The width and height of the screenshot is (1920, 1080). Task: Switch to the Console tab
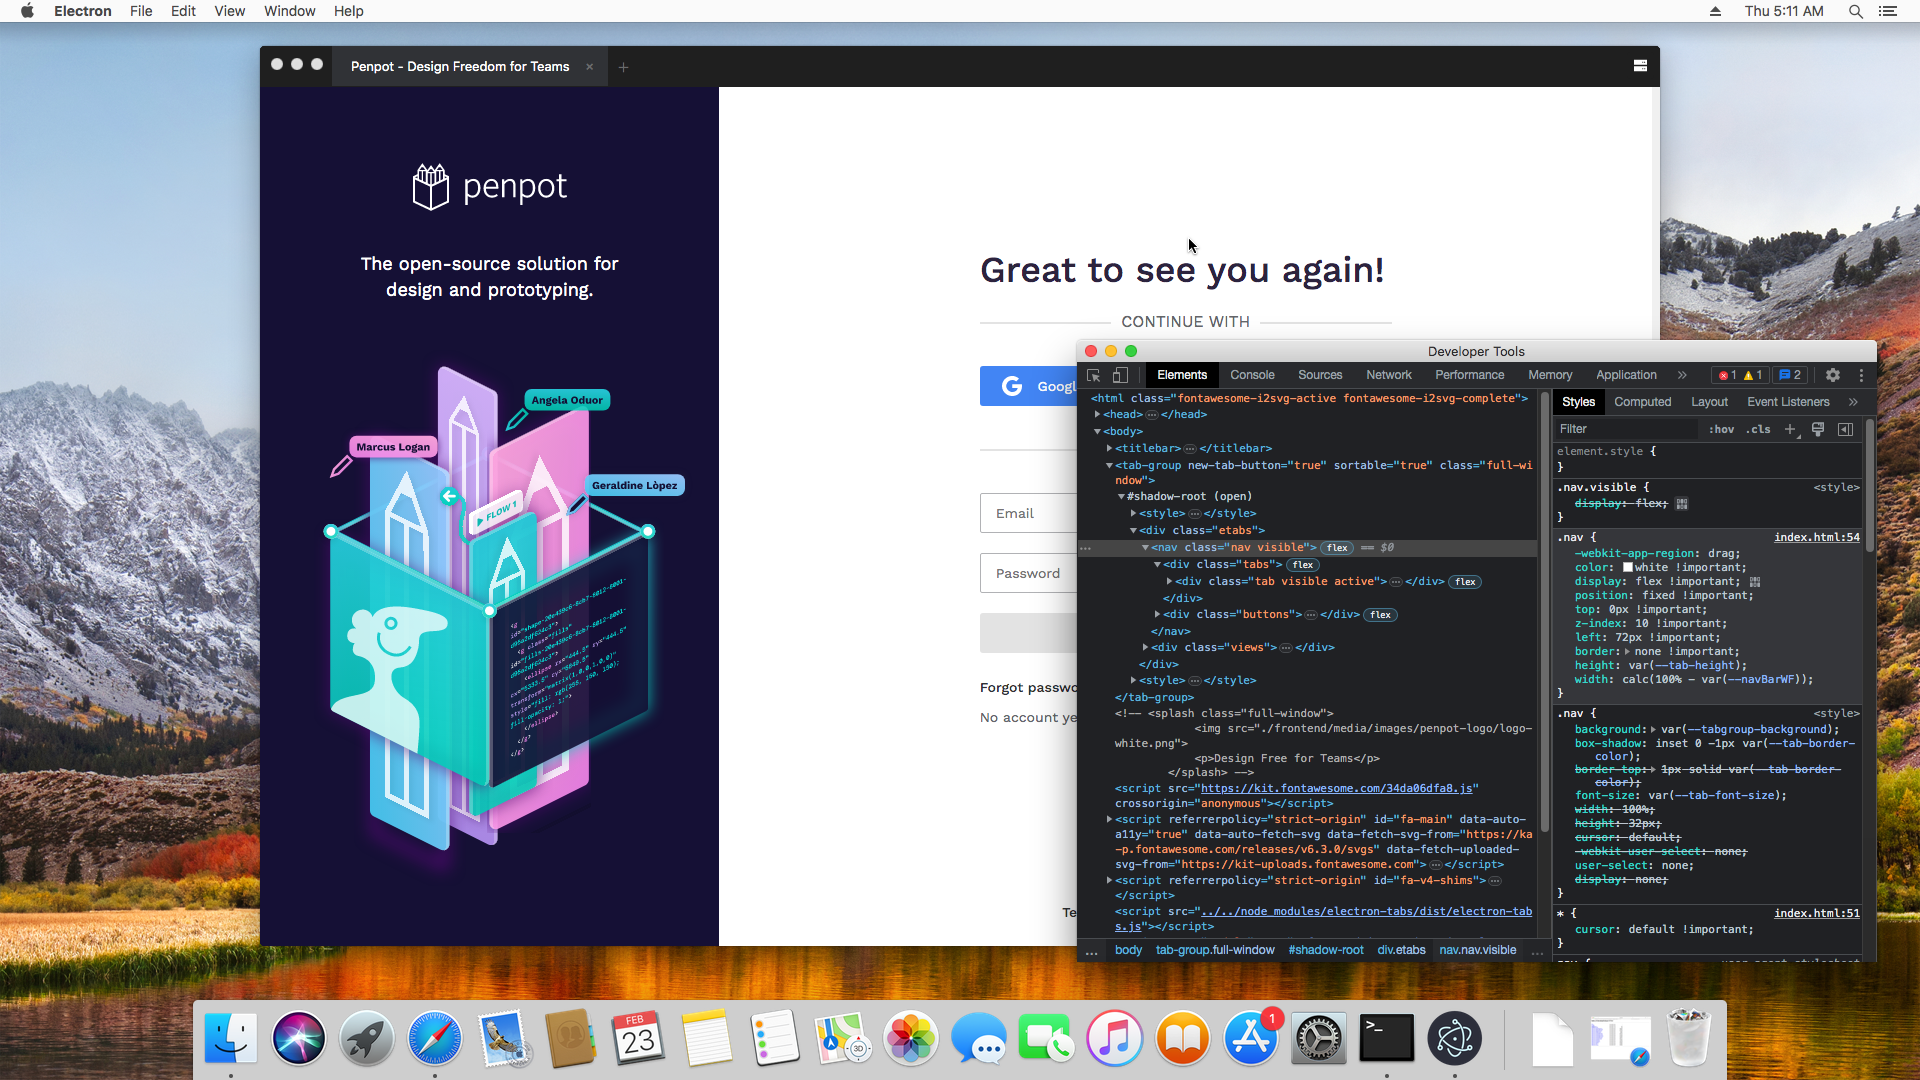click(x=1252, y=375)
